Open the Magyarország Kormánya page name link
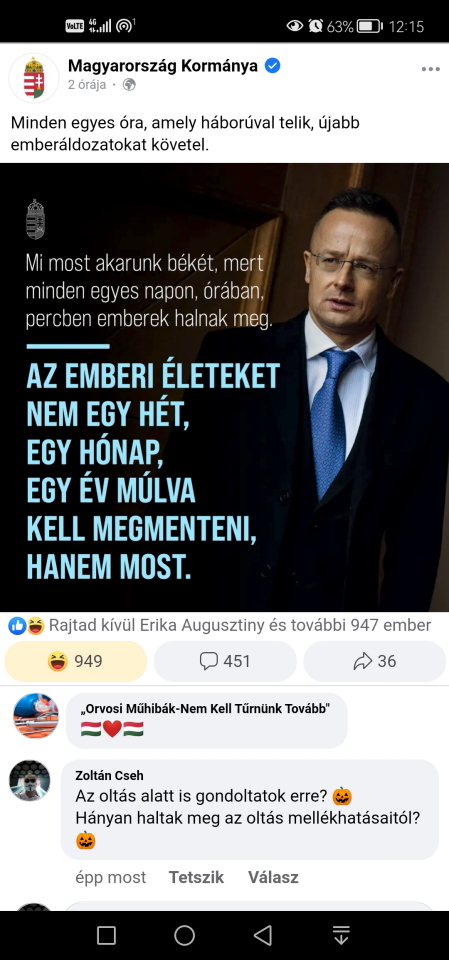This screenshot has width=449, height=960. [x=163, y=66]
